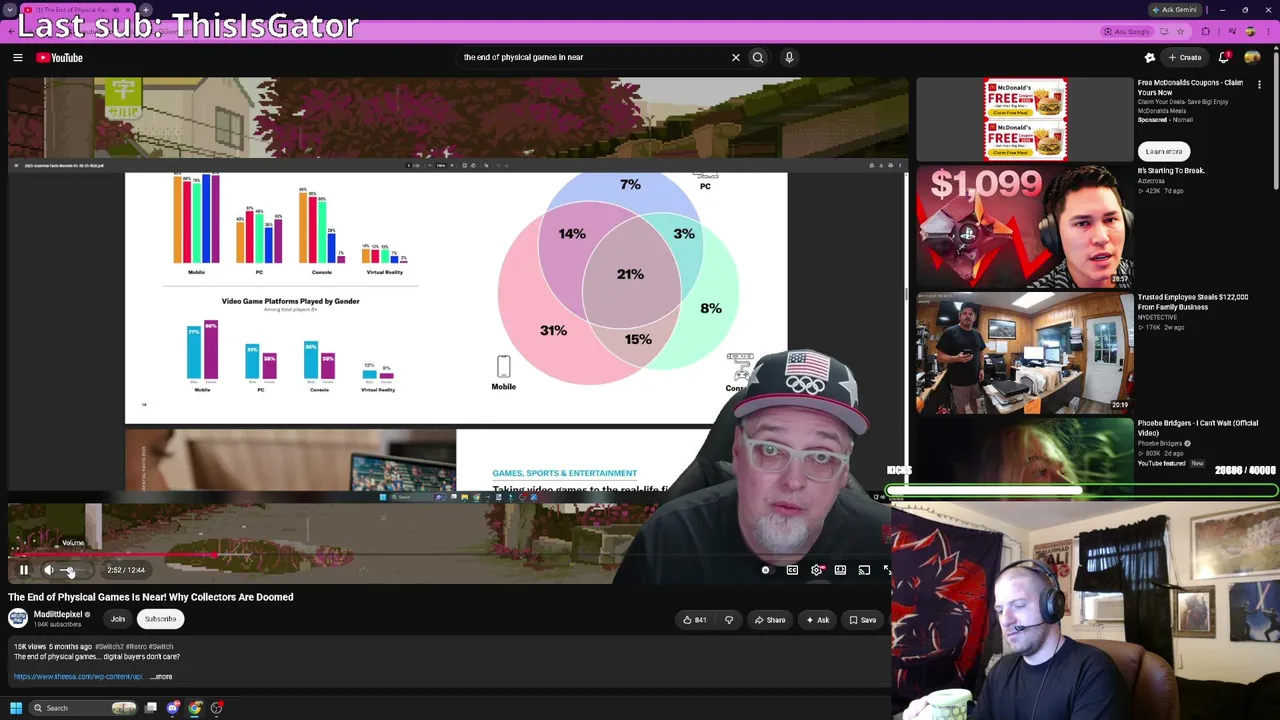Save the video to a playlist
Image resolution: width=1280 pixels, height=720 pixels.
tap(863, 620)
